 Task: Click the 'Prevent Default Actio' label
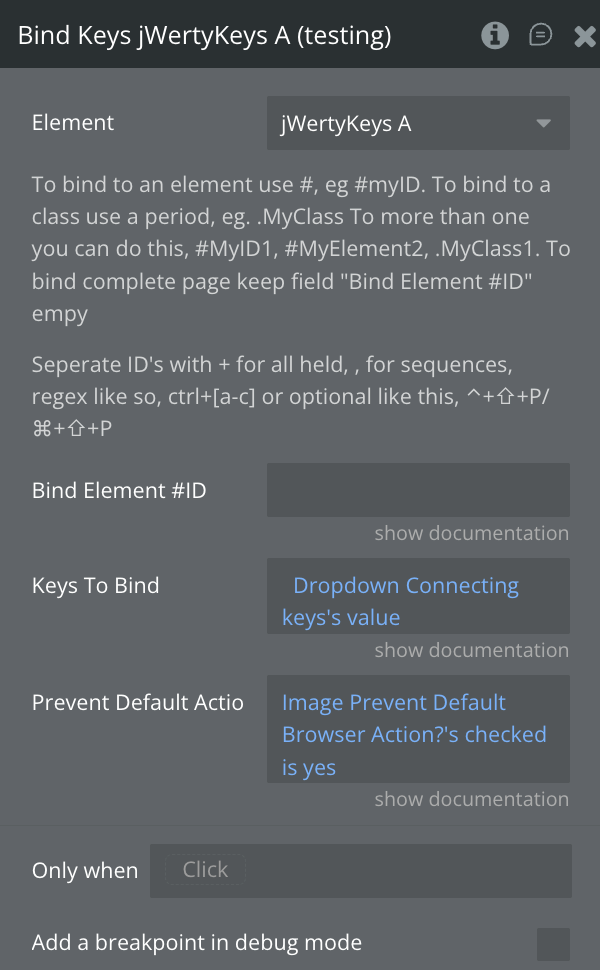point(138,702)
